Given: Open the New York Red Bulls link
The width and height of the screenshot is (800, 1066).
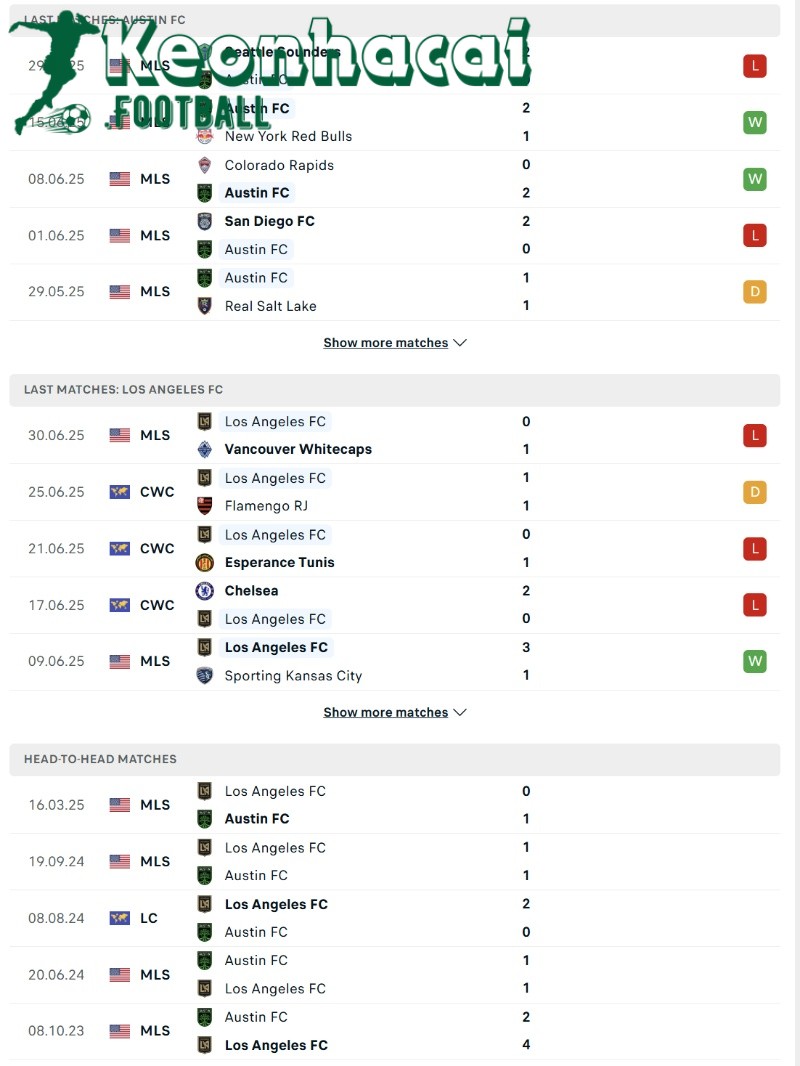Looking at the screenshot, I should coord(288,136).
